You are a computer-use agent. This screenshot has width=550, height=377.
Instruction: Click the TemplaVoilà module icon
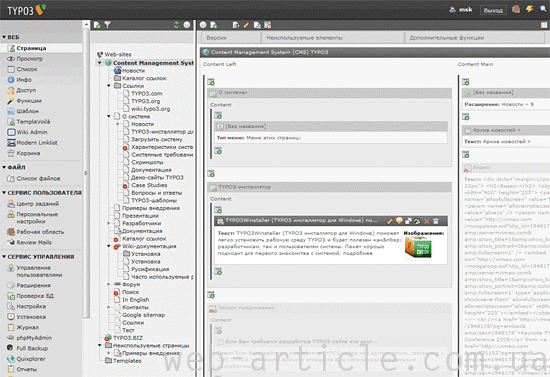pos(11,122)
